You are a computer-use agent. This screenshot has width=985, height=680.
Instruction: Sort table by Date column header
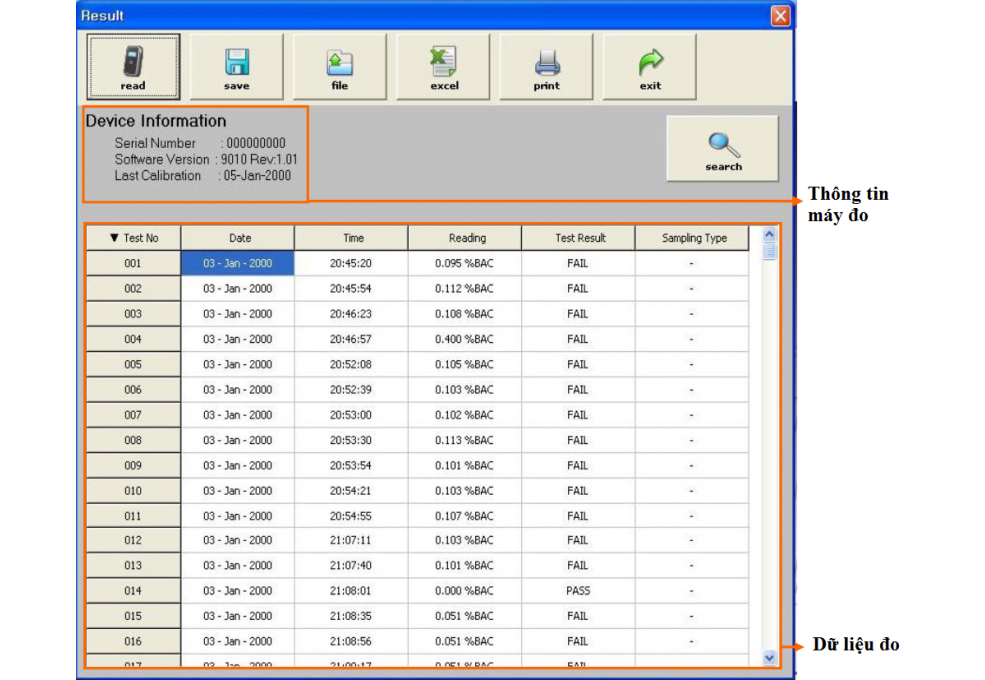(239, 238)
